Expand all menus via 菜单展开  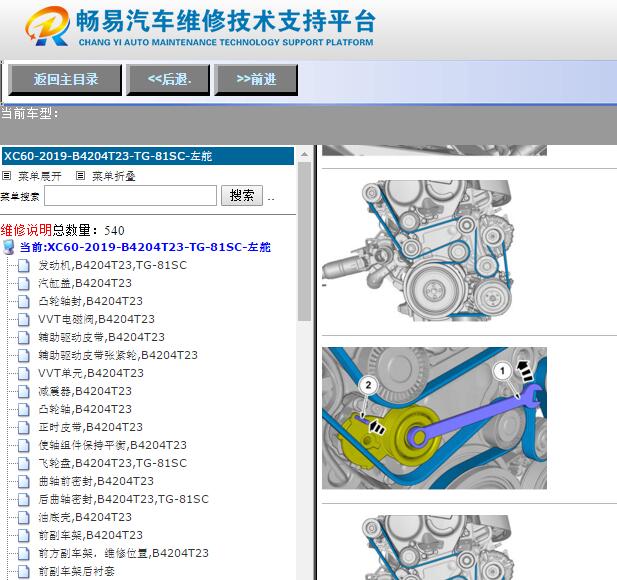[40, 176]
